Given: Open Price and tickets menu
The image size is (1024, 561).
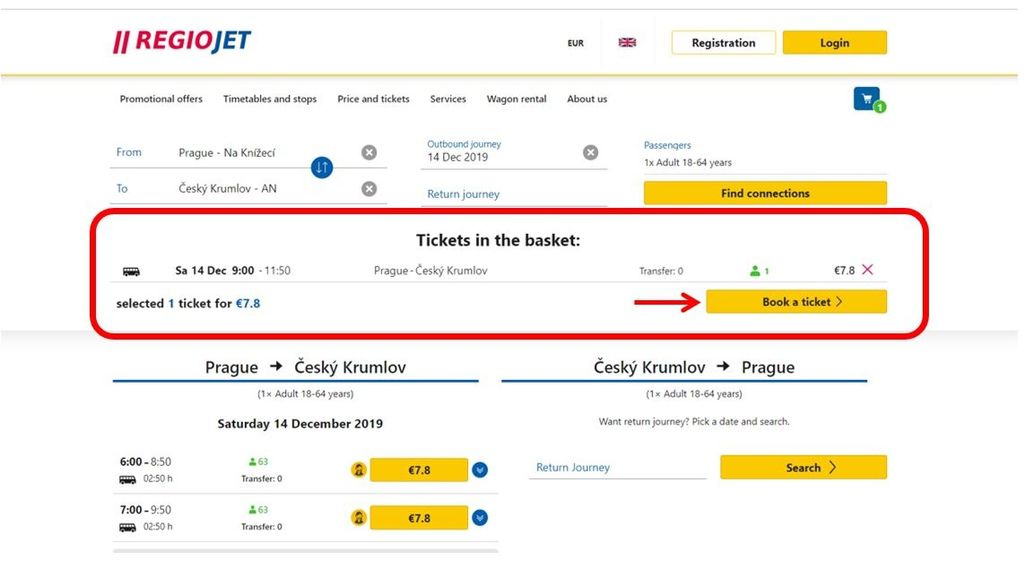Looking at the screenshot, I should tap(374, 99).
